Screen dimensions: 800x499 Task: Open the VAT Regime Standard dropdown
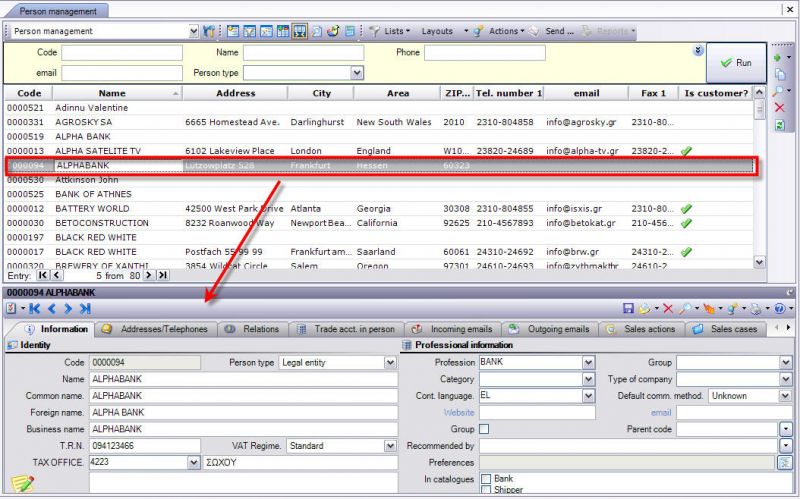[390, 446]
